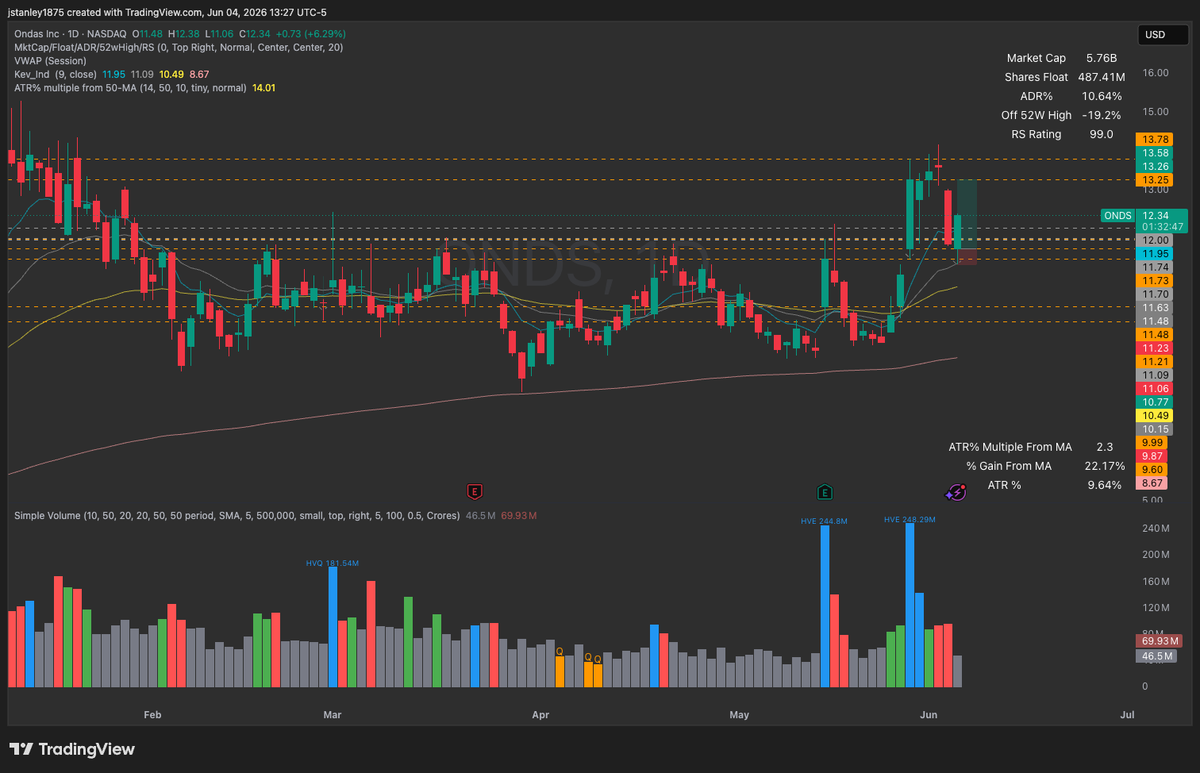Click the red earnings E marker in April
Image resolution: width=1200 pixels, height=773 pixels.
[x=476, y=491]
